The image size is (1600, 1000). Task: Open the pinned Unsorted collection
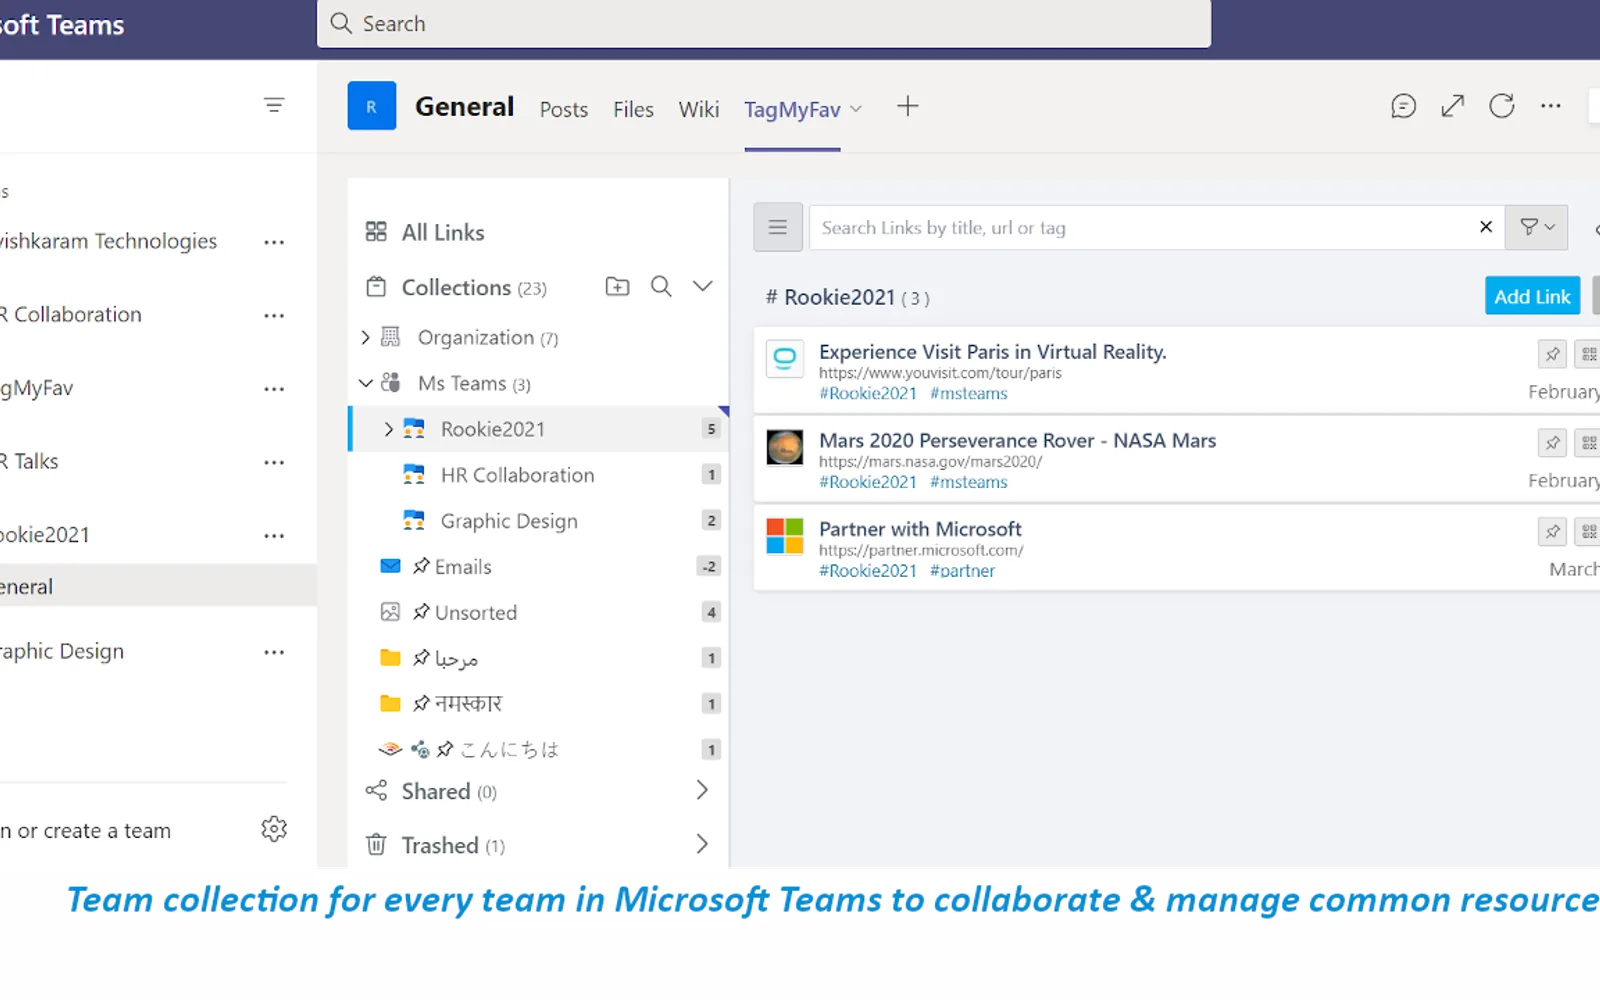point(539,613)
